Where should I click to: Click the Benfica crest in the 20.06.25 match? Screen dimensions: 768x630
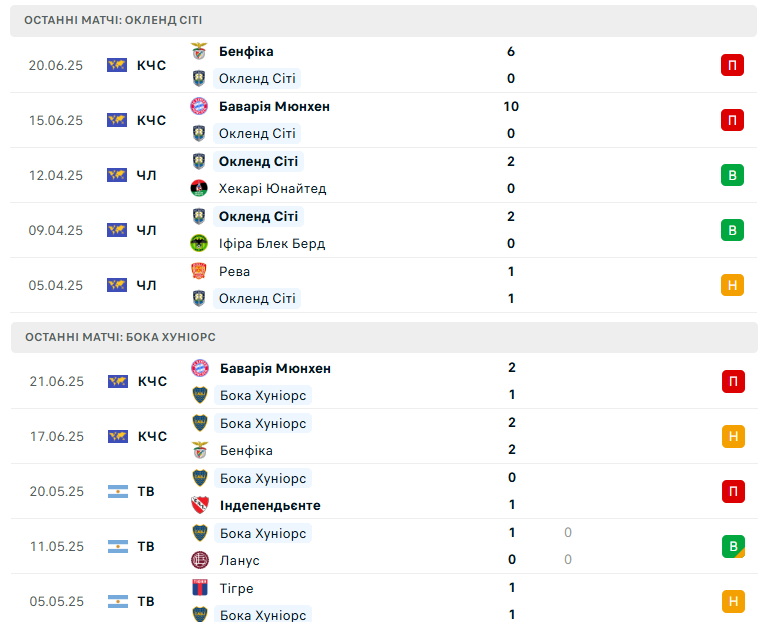coord(199,51)
